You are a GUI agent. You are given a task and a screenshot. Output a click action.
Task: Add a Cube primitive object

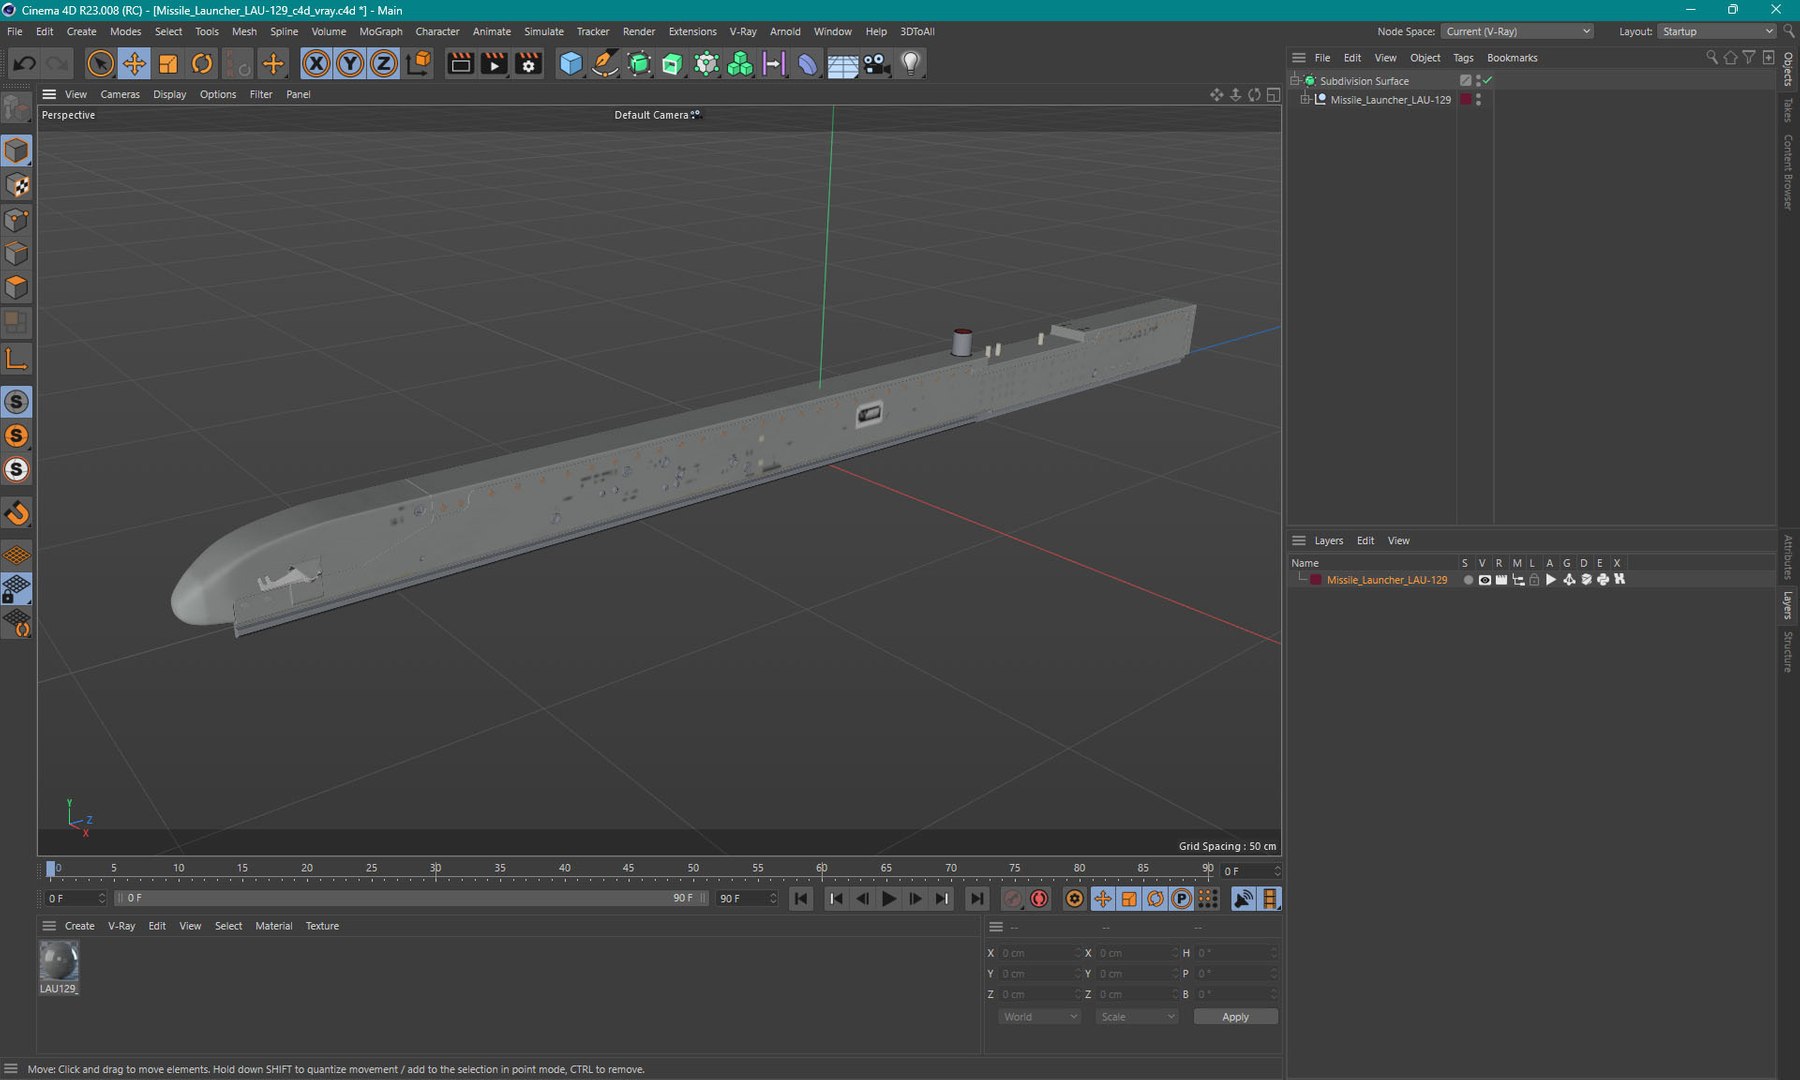tap(571, 63)
